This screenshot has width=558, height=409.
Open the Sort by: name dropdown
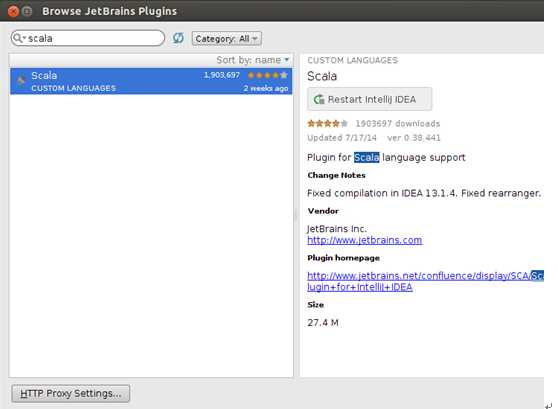[x=253, y=60]
